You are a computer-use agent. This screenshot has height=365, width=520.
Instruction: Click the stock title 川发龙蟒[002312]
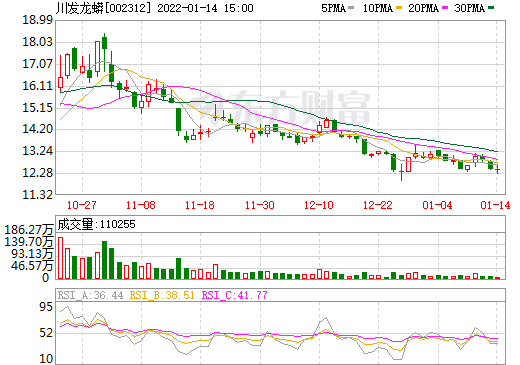point(104,8)
